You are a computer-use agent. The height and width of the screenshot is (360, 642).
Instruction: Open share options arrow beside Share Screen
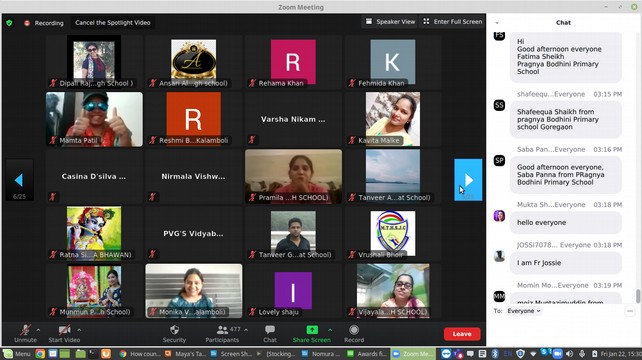click(330, 330)
